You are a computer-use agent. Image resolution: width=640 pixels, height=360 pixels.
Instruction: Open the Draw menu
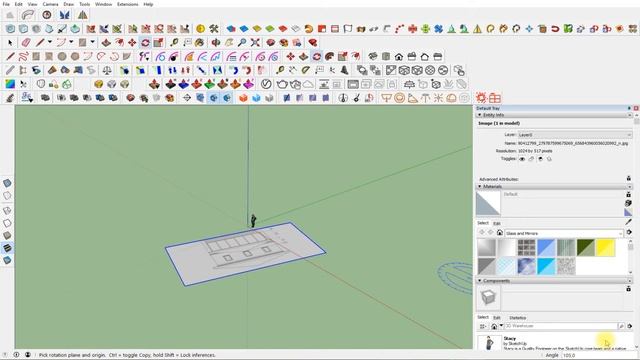point(69,4)
